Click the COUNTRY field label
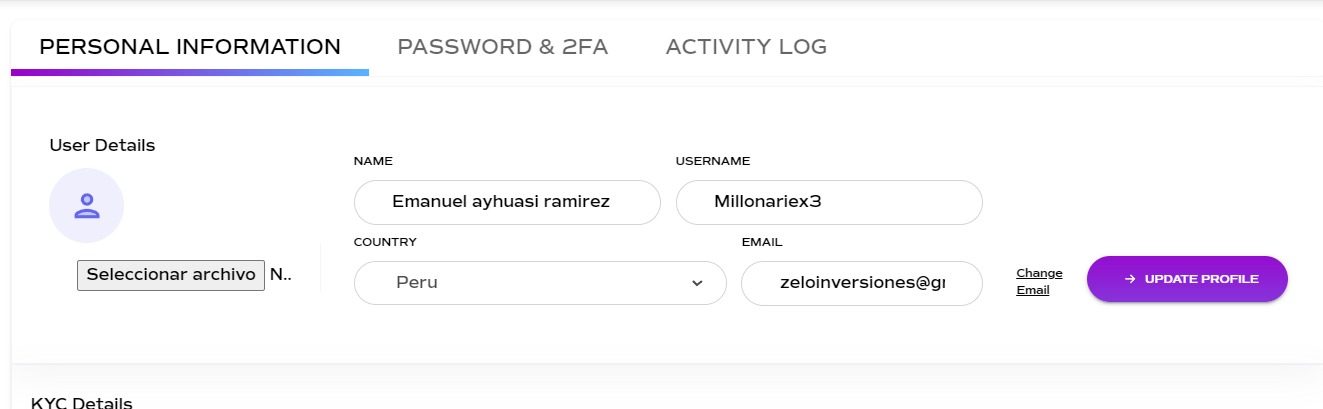 [385, 242]
